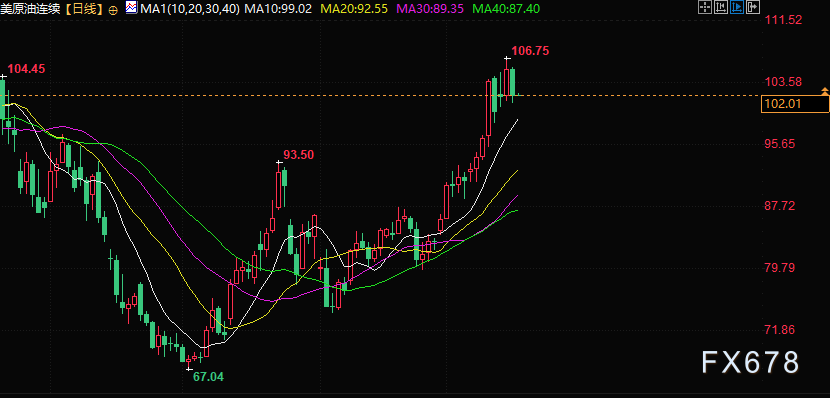The image size is (830, 398).
Task: Click the 103.58 axis value
Action: 784,82
